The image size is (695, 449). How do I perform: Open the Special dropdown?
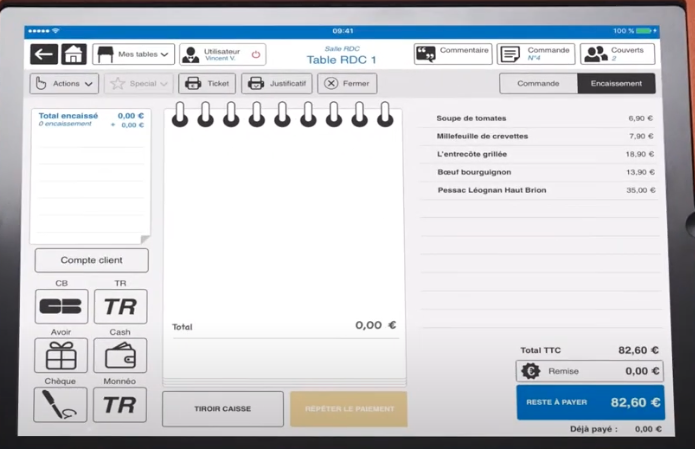[x=139, y=84]
